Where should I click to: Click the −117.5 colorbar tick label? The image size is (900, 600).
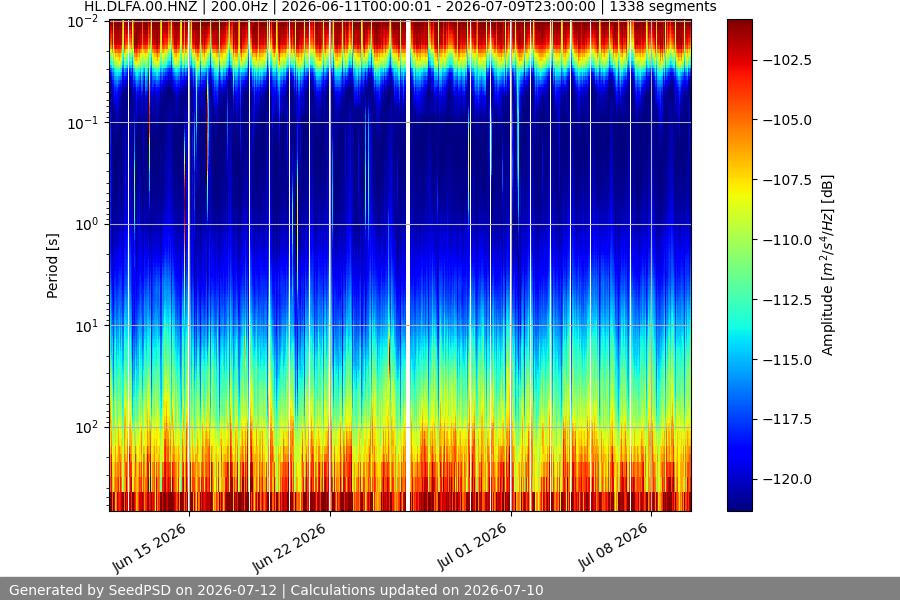(787, 419)
